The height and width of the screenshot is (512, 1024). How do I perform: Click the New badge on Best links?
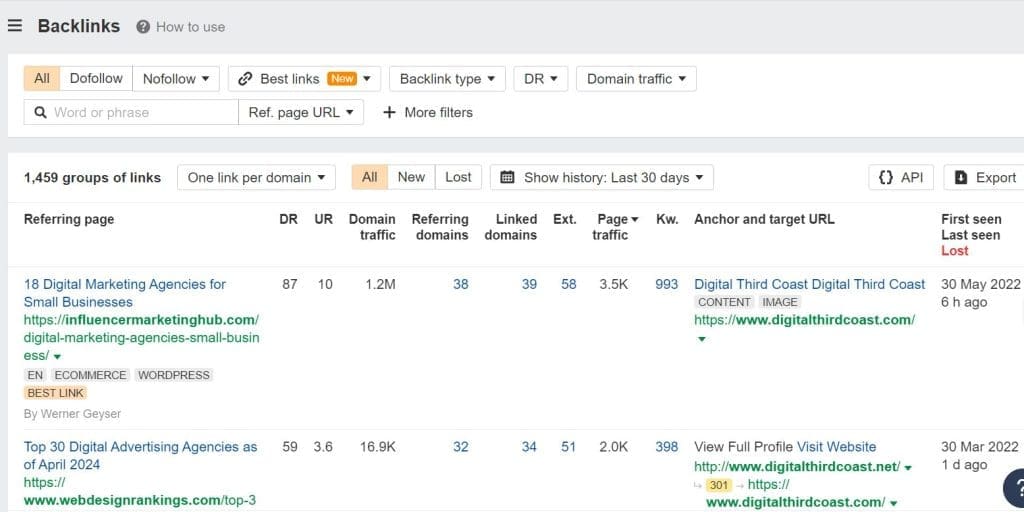[x=342, y=78]
